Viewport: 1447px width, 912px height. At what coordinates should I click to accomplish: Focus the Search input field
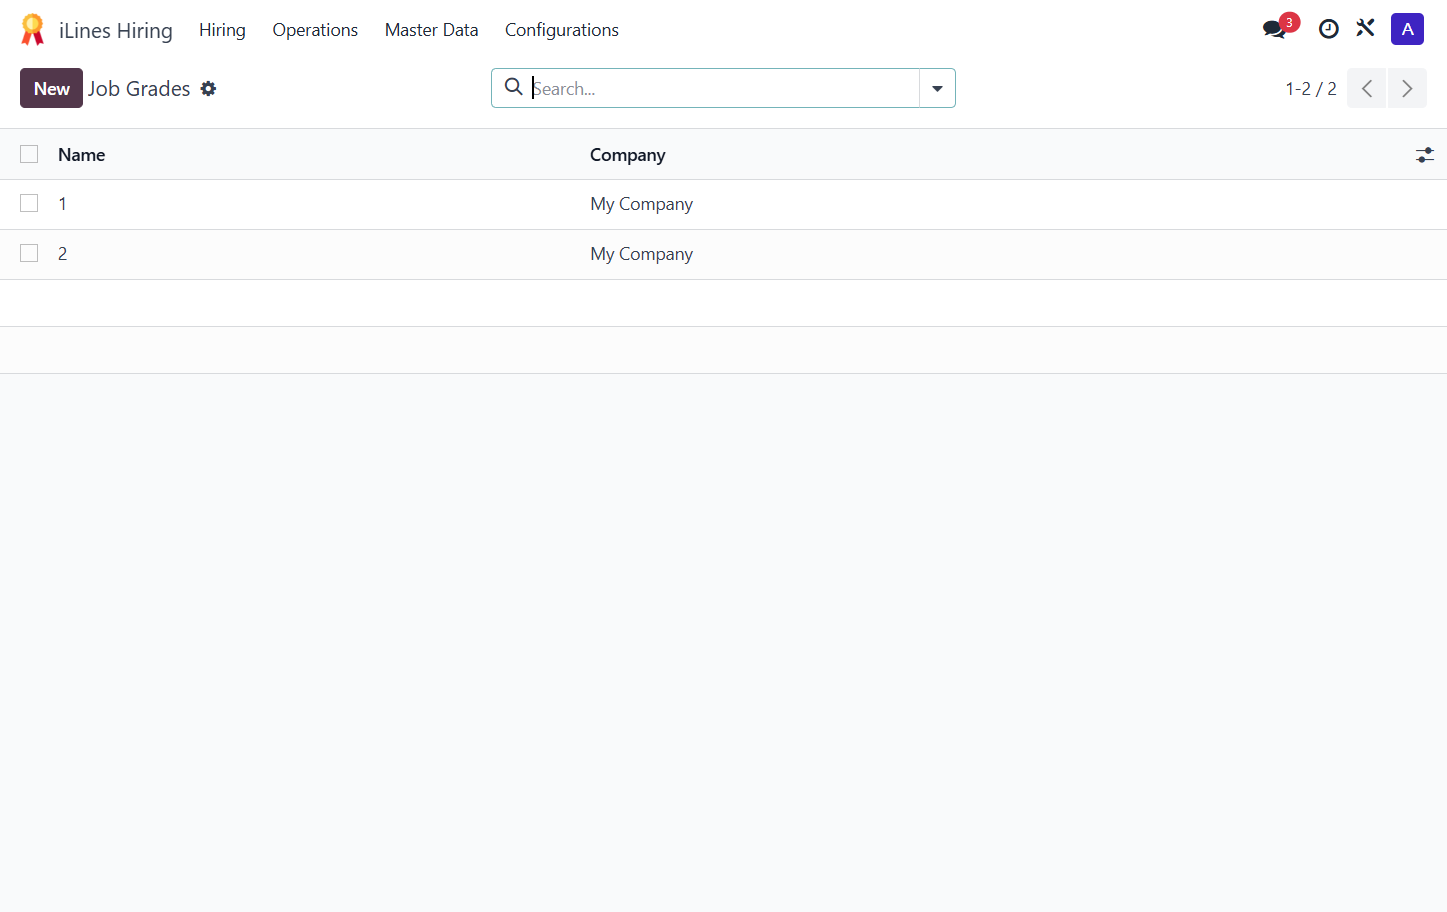(x=724, y=88)
